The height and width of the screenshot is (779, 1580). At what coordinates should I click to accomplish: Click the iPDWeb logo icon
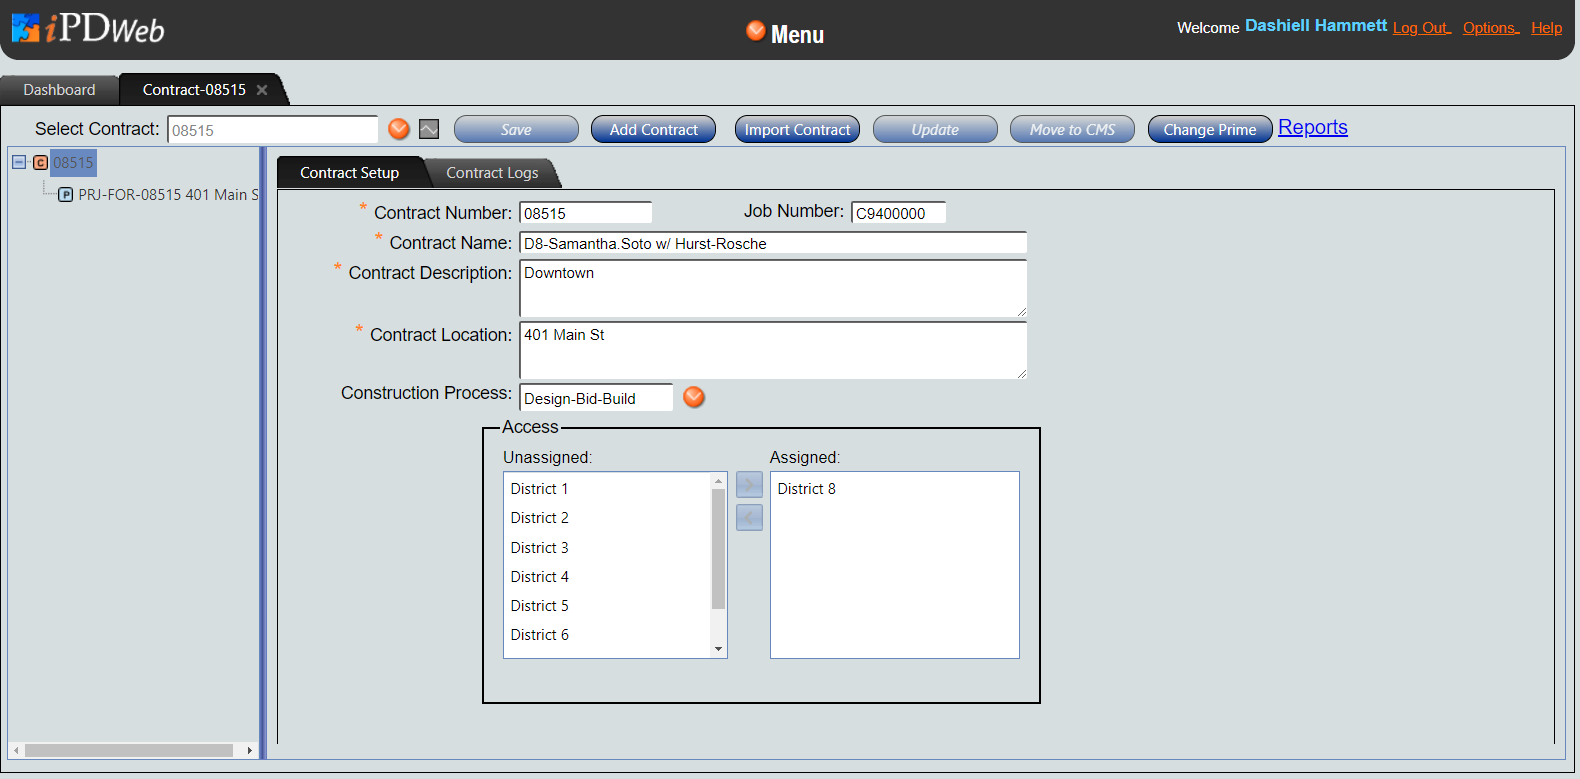click(26, 28)
